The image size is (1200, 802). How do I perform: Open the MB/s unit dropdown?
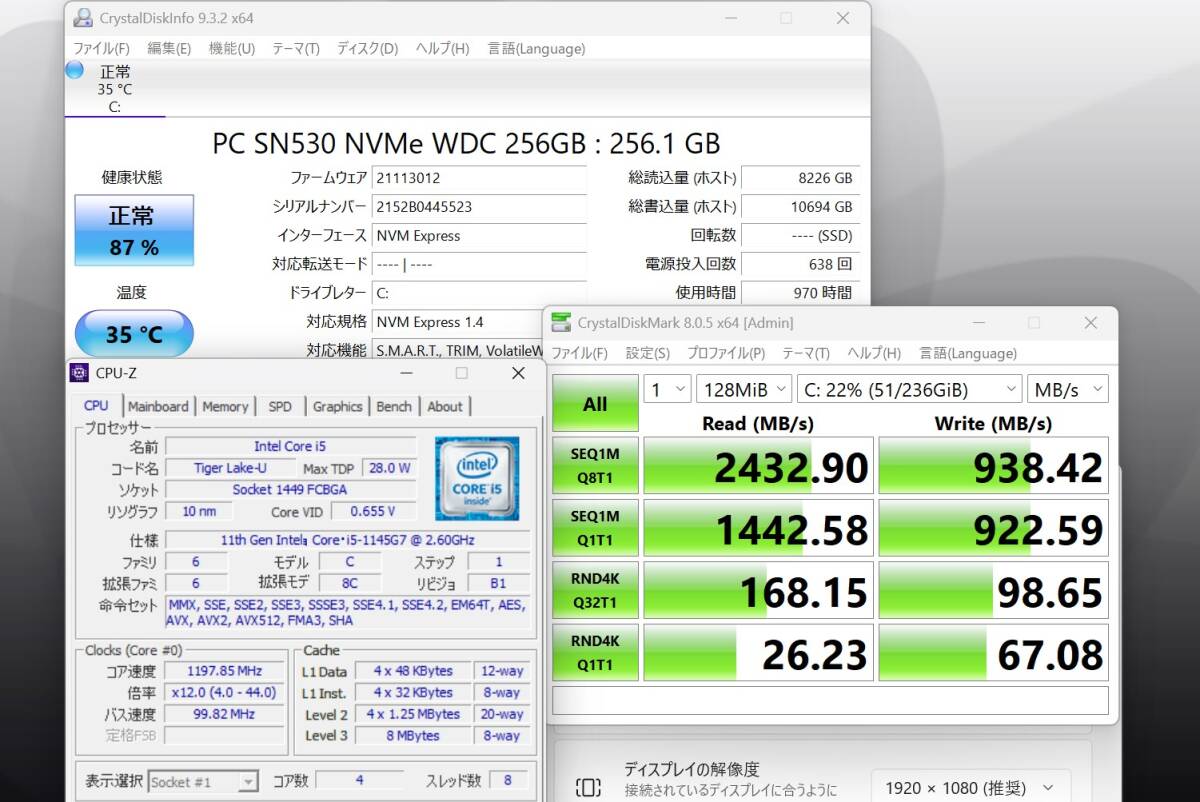coord(1068,389)
